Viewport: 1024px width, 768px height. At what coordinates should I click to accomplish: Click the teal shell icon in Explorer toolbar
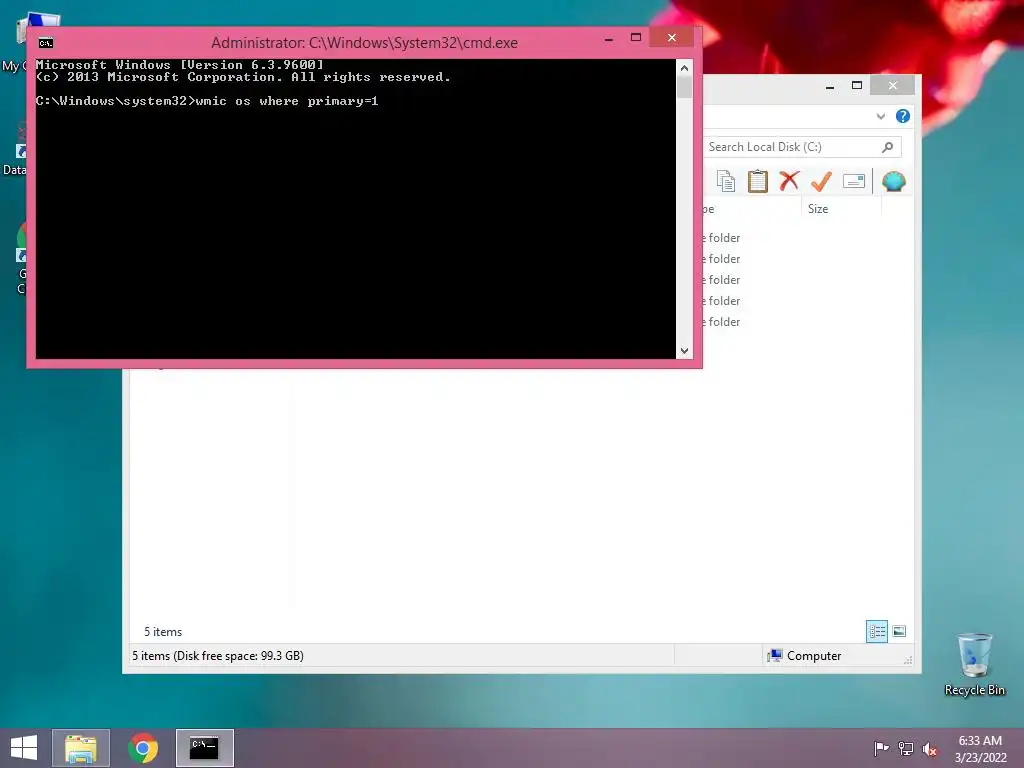coord(893,181)
